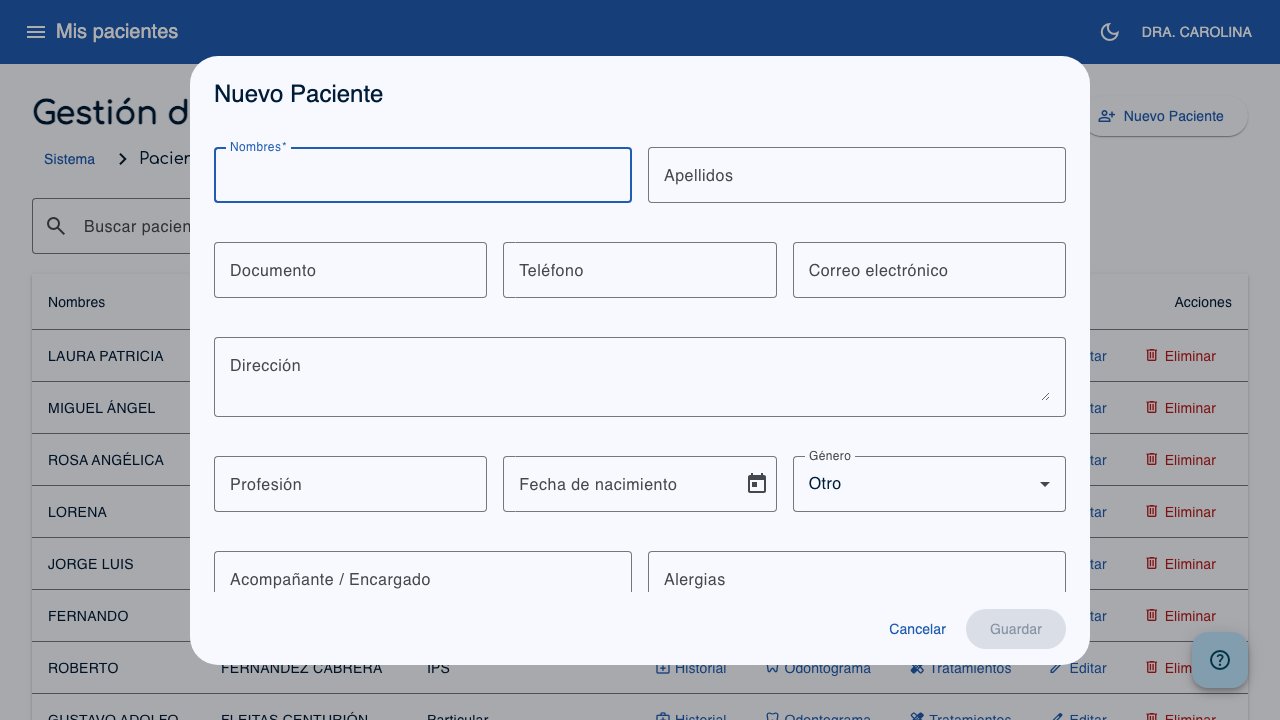This screenshot has height=720, width=1280.
Task: Click the Dirección text area
Action: coord(640,377)
